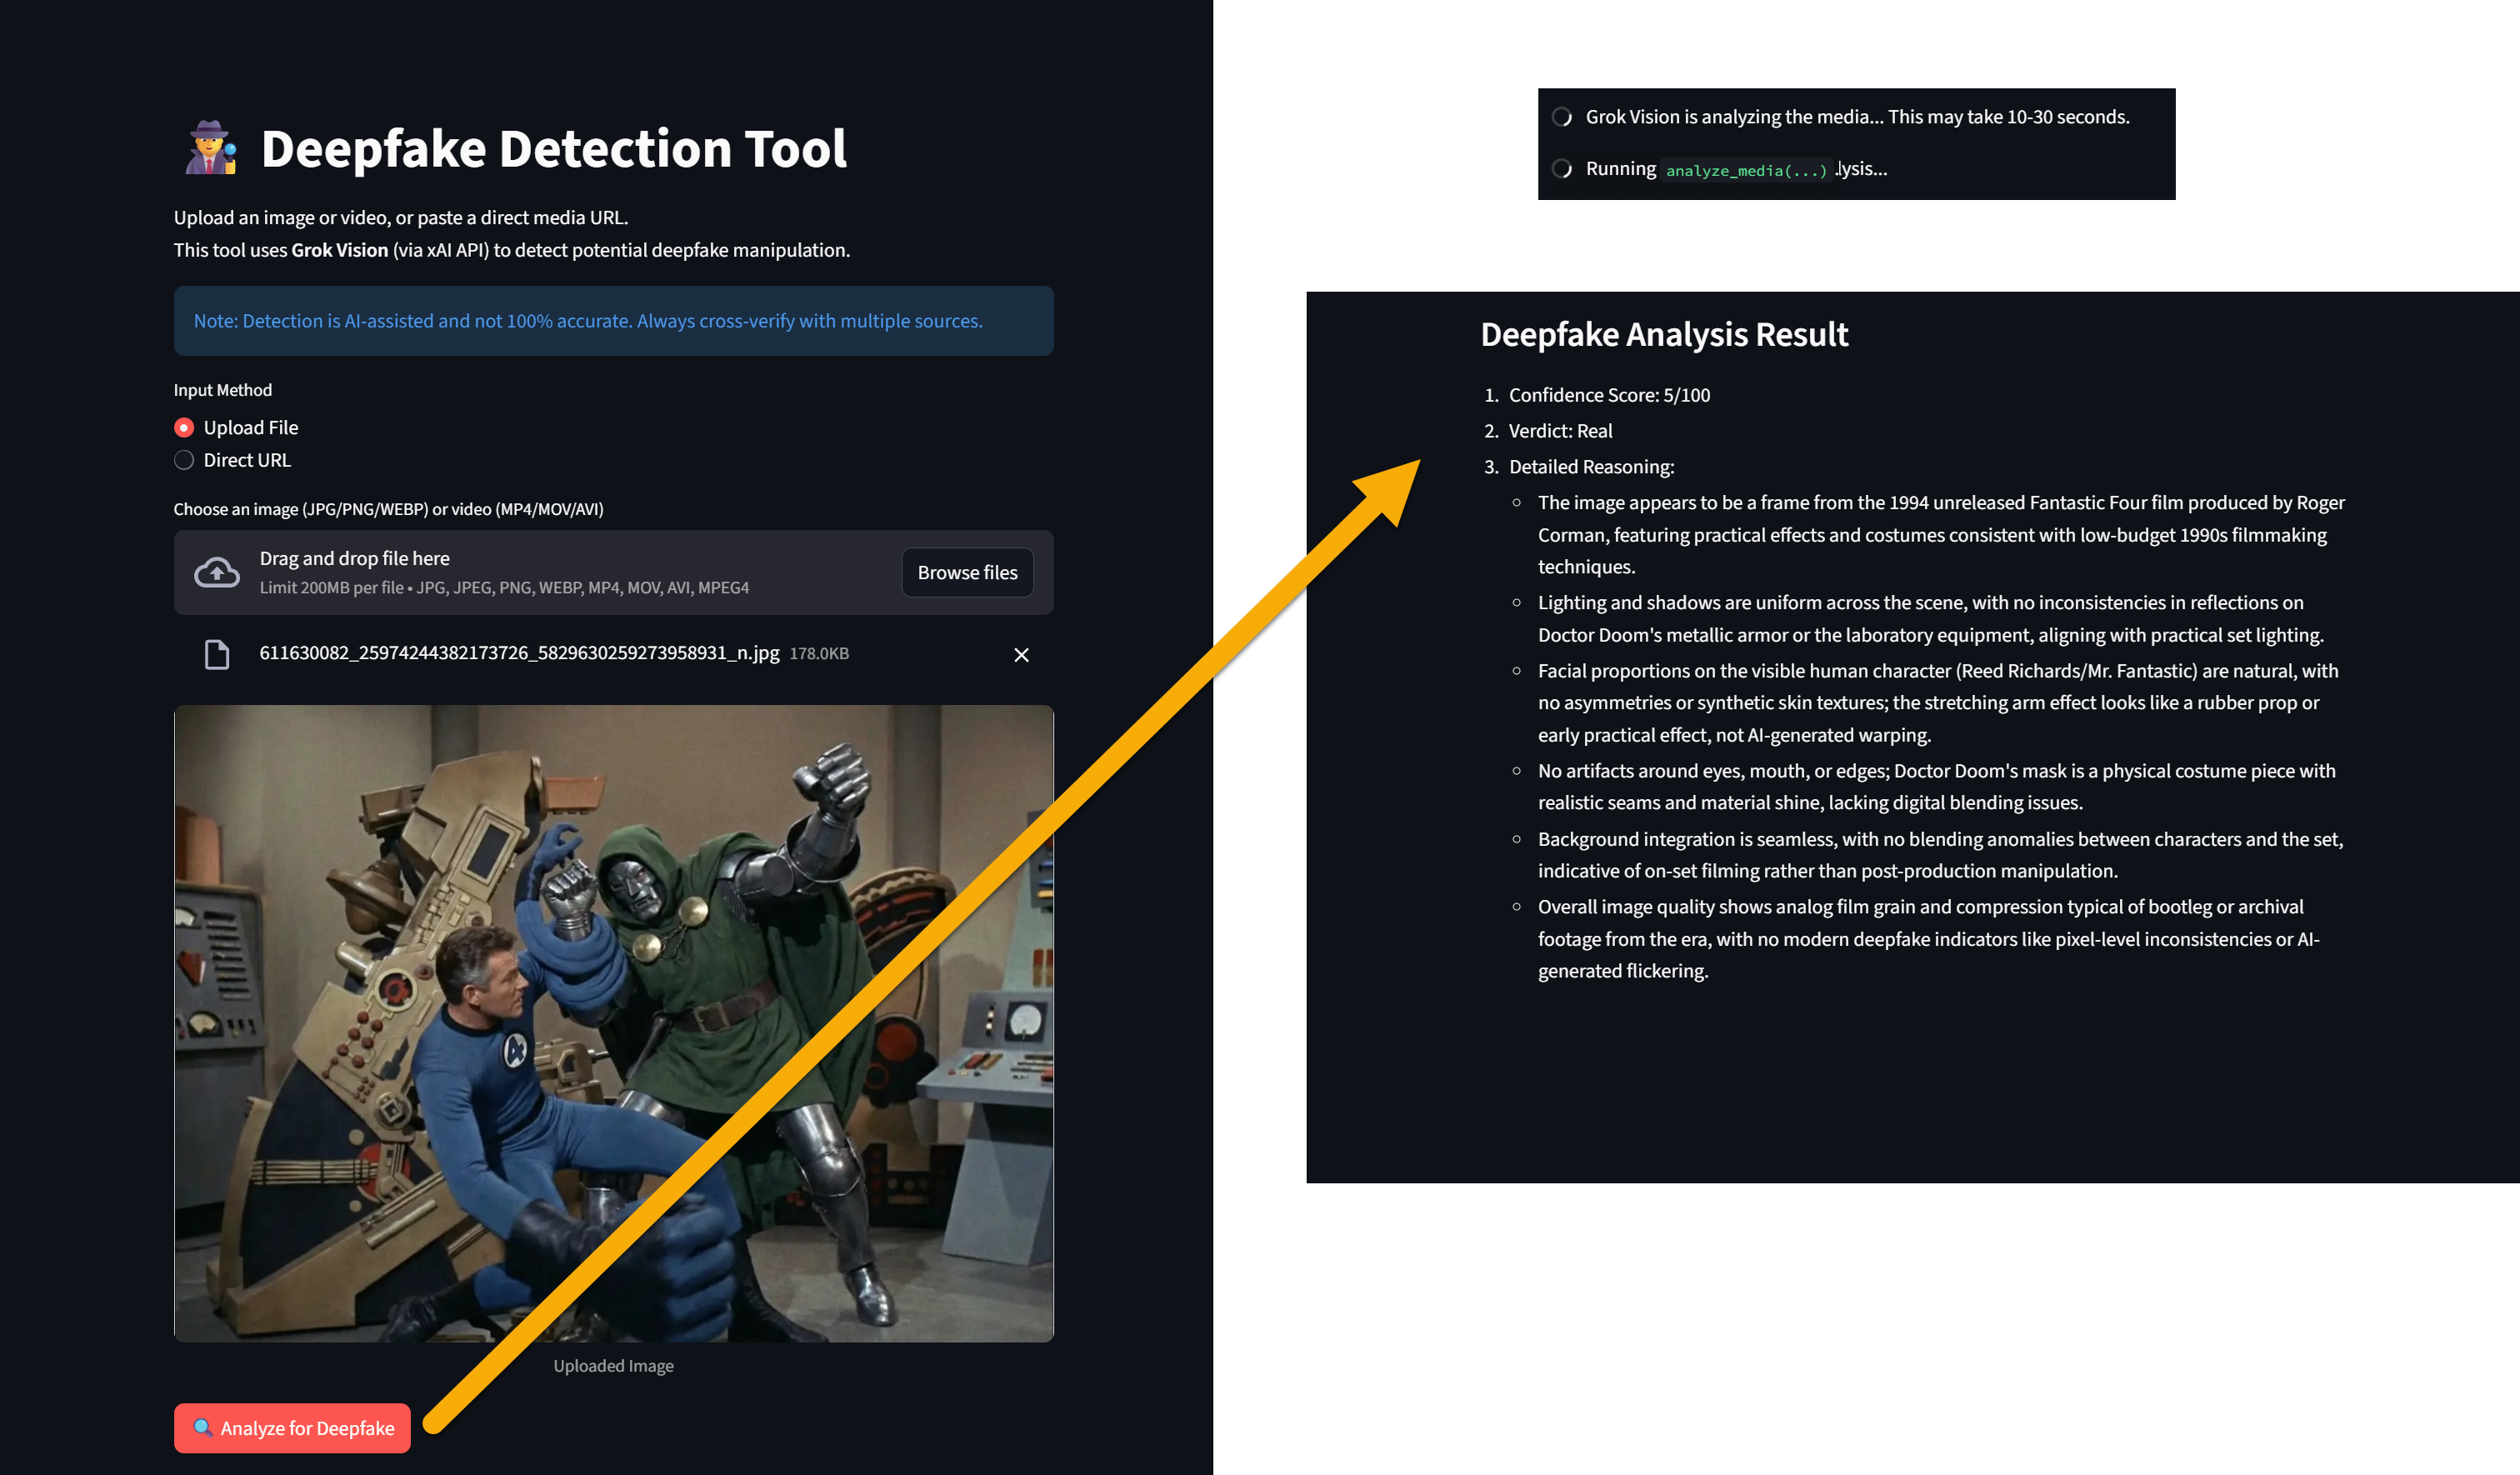
Task: Click the uploaded jpg filename text
Action: (x=518, y=653)
